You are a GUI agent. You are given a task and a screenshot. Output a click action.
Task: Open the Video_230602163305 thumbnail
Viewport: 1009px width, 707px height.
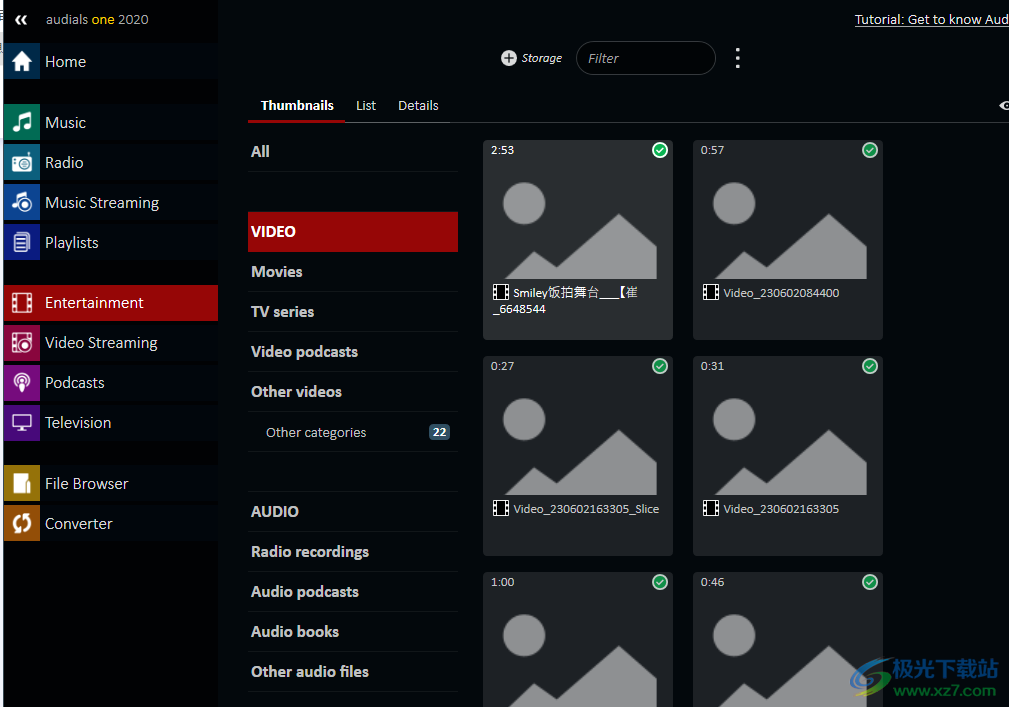pos(788,455)
